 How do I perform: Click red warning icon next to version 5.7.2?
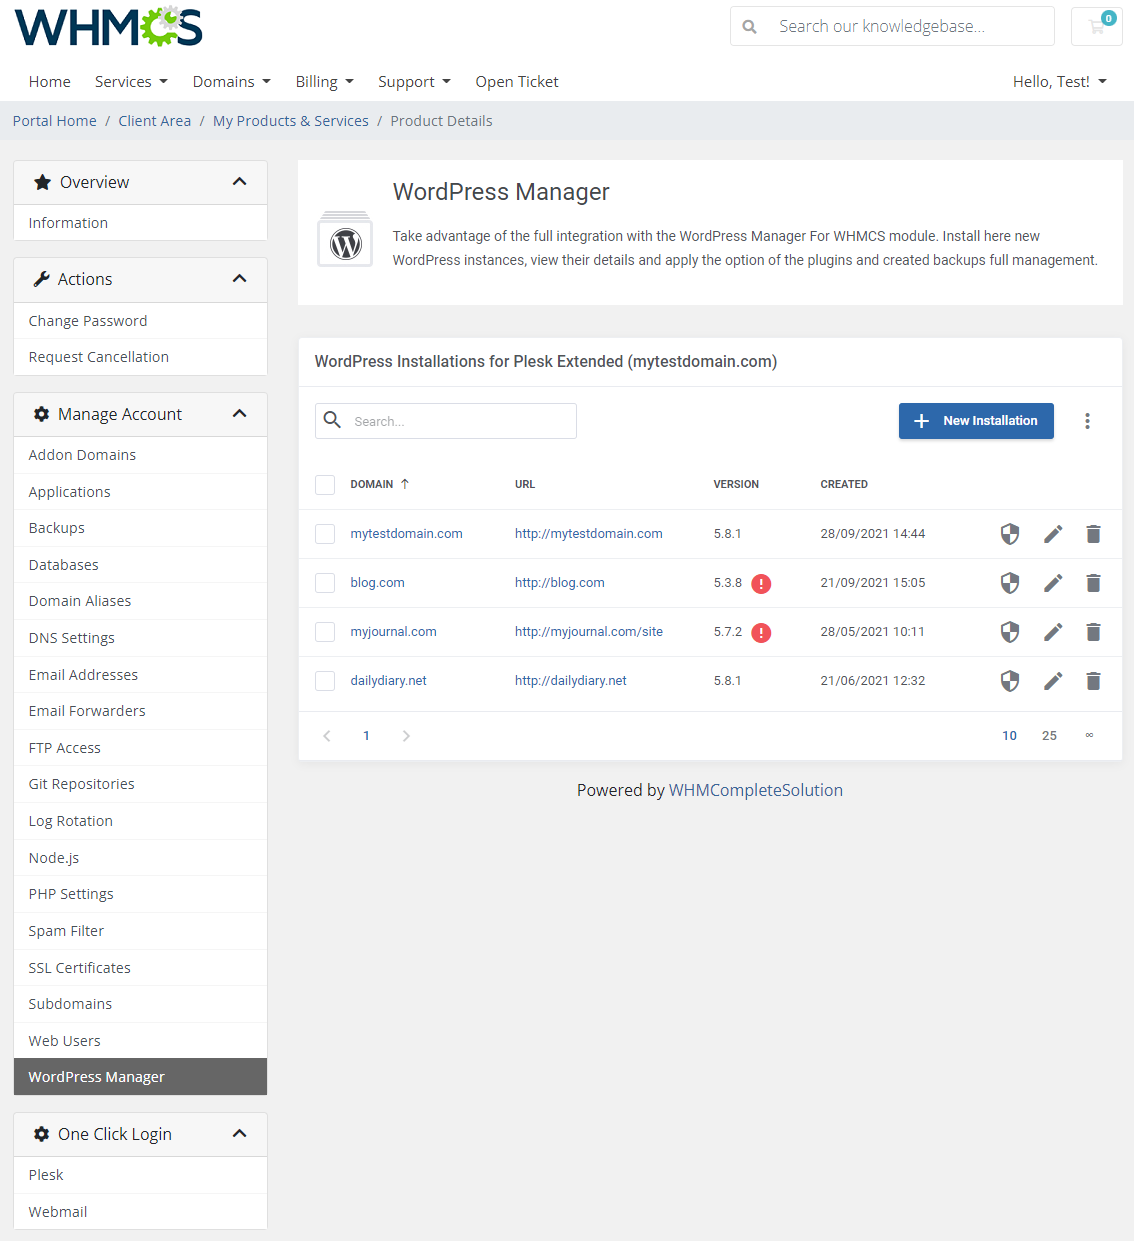tap(761, 633)
